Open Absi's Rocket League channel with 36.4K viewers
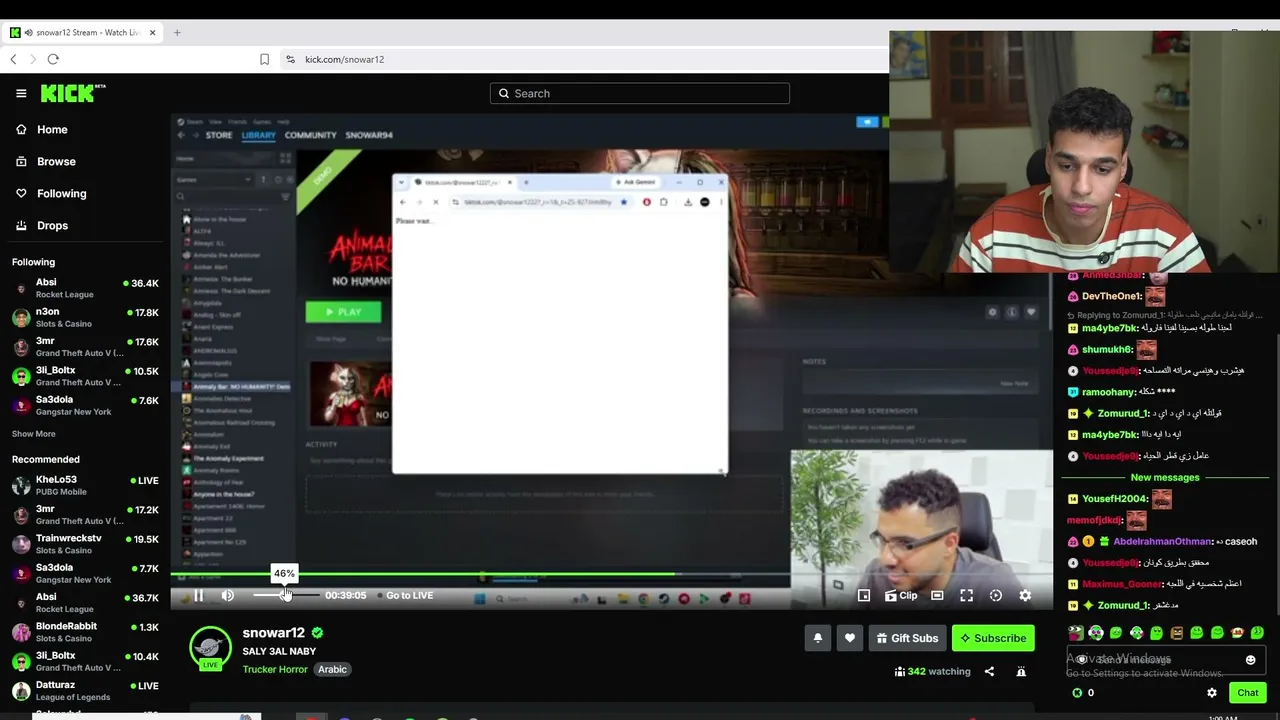Viewport: 1280px width, 720px height. (85, 288)
